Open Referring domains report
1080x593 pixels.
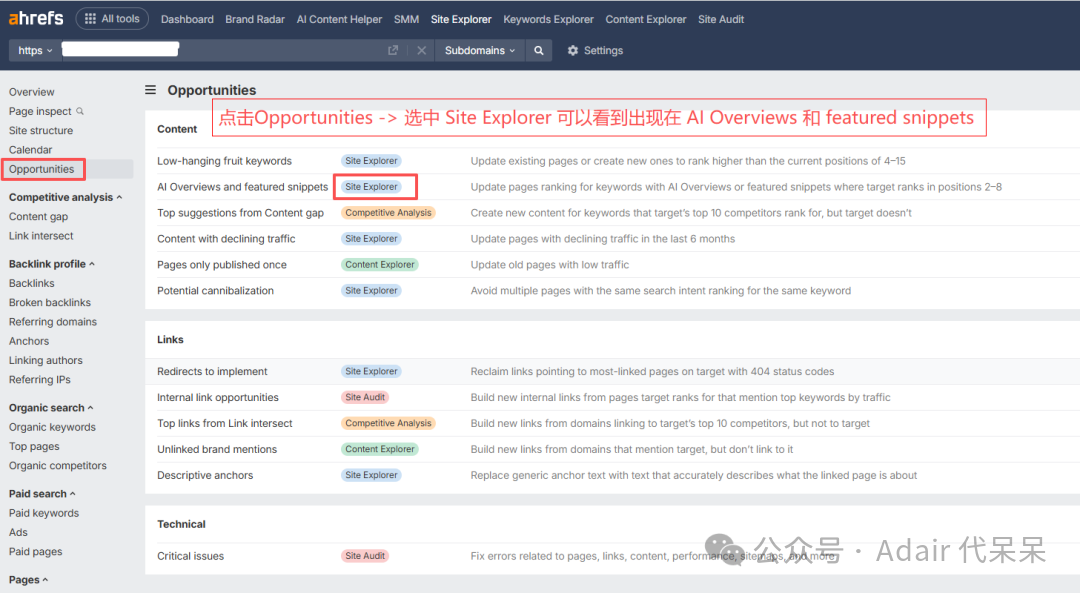click(53, 322)
